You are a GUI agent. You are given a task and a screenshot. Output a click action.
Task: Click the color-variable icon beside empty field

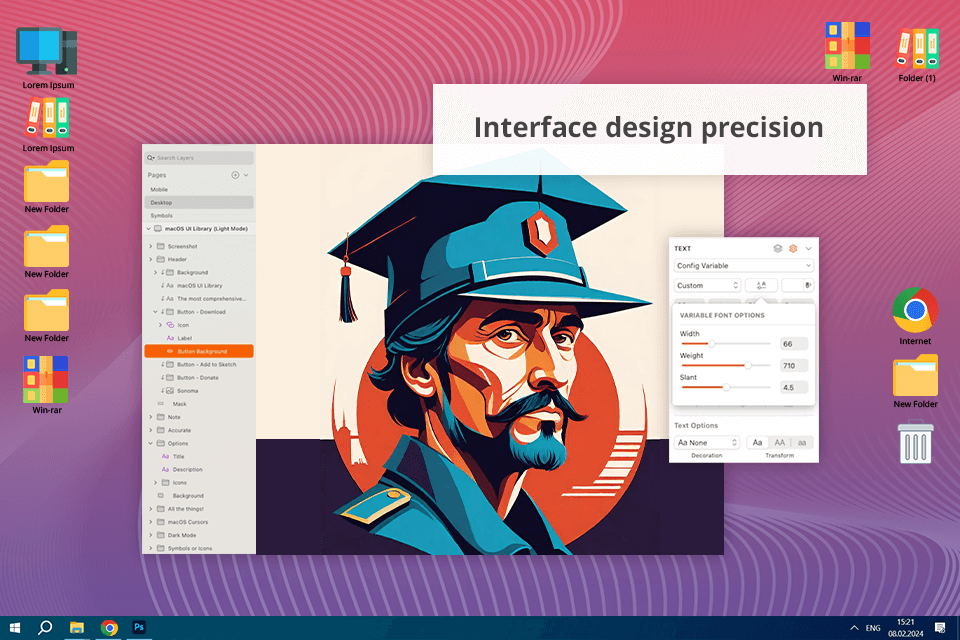808,285
